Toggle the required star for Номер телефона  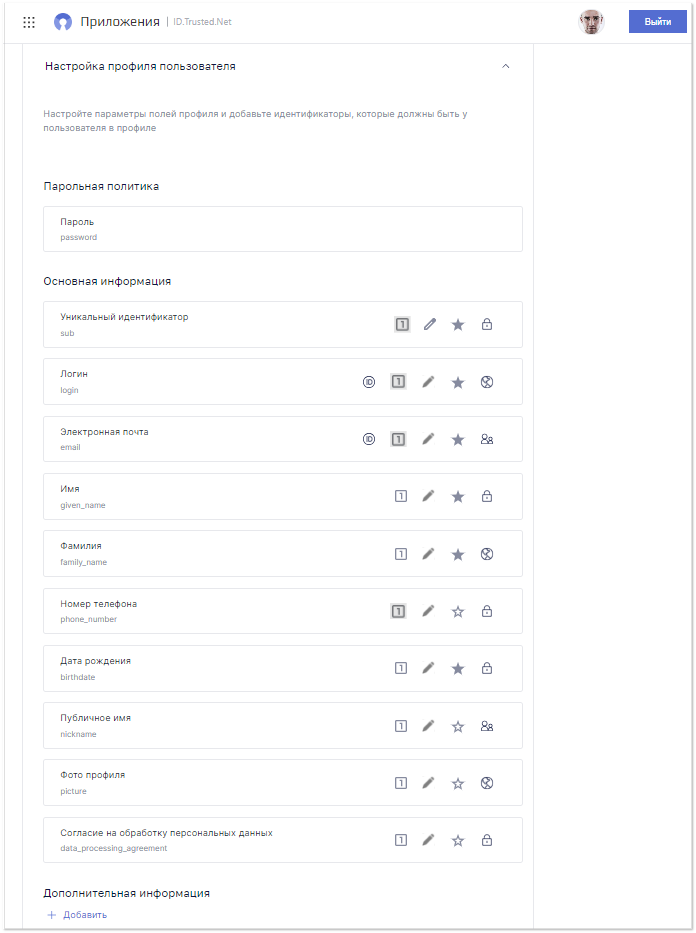457,611
